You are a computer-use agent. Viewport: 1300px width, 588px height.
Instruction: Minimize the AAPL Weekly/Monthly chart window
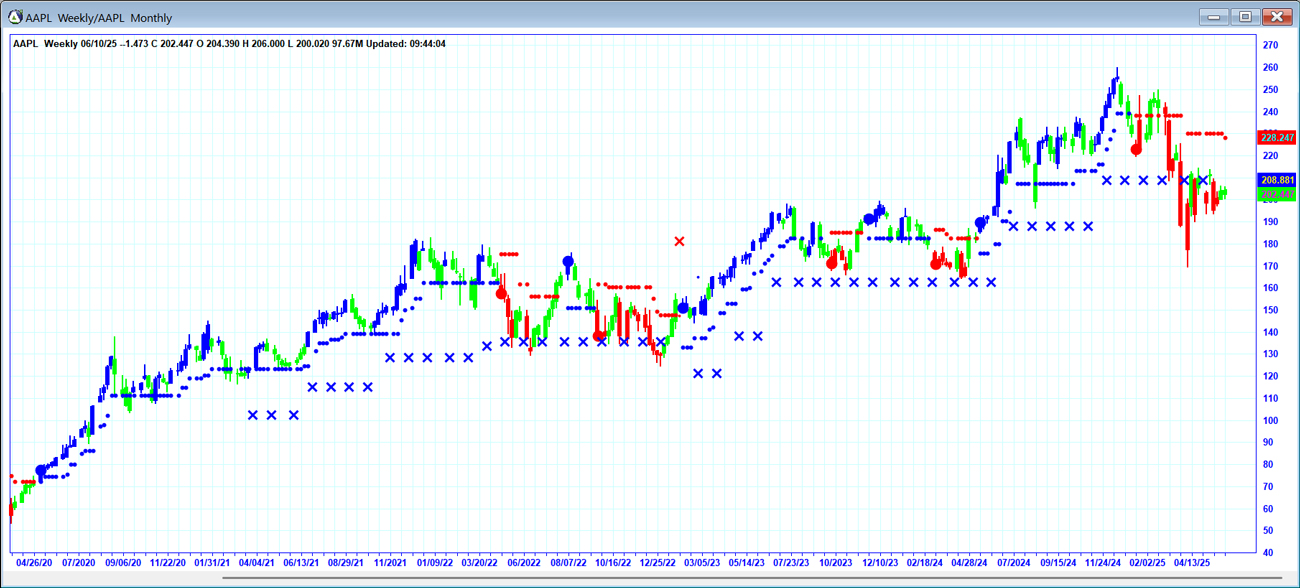tap(1213, 16)
